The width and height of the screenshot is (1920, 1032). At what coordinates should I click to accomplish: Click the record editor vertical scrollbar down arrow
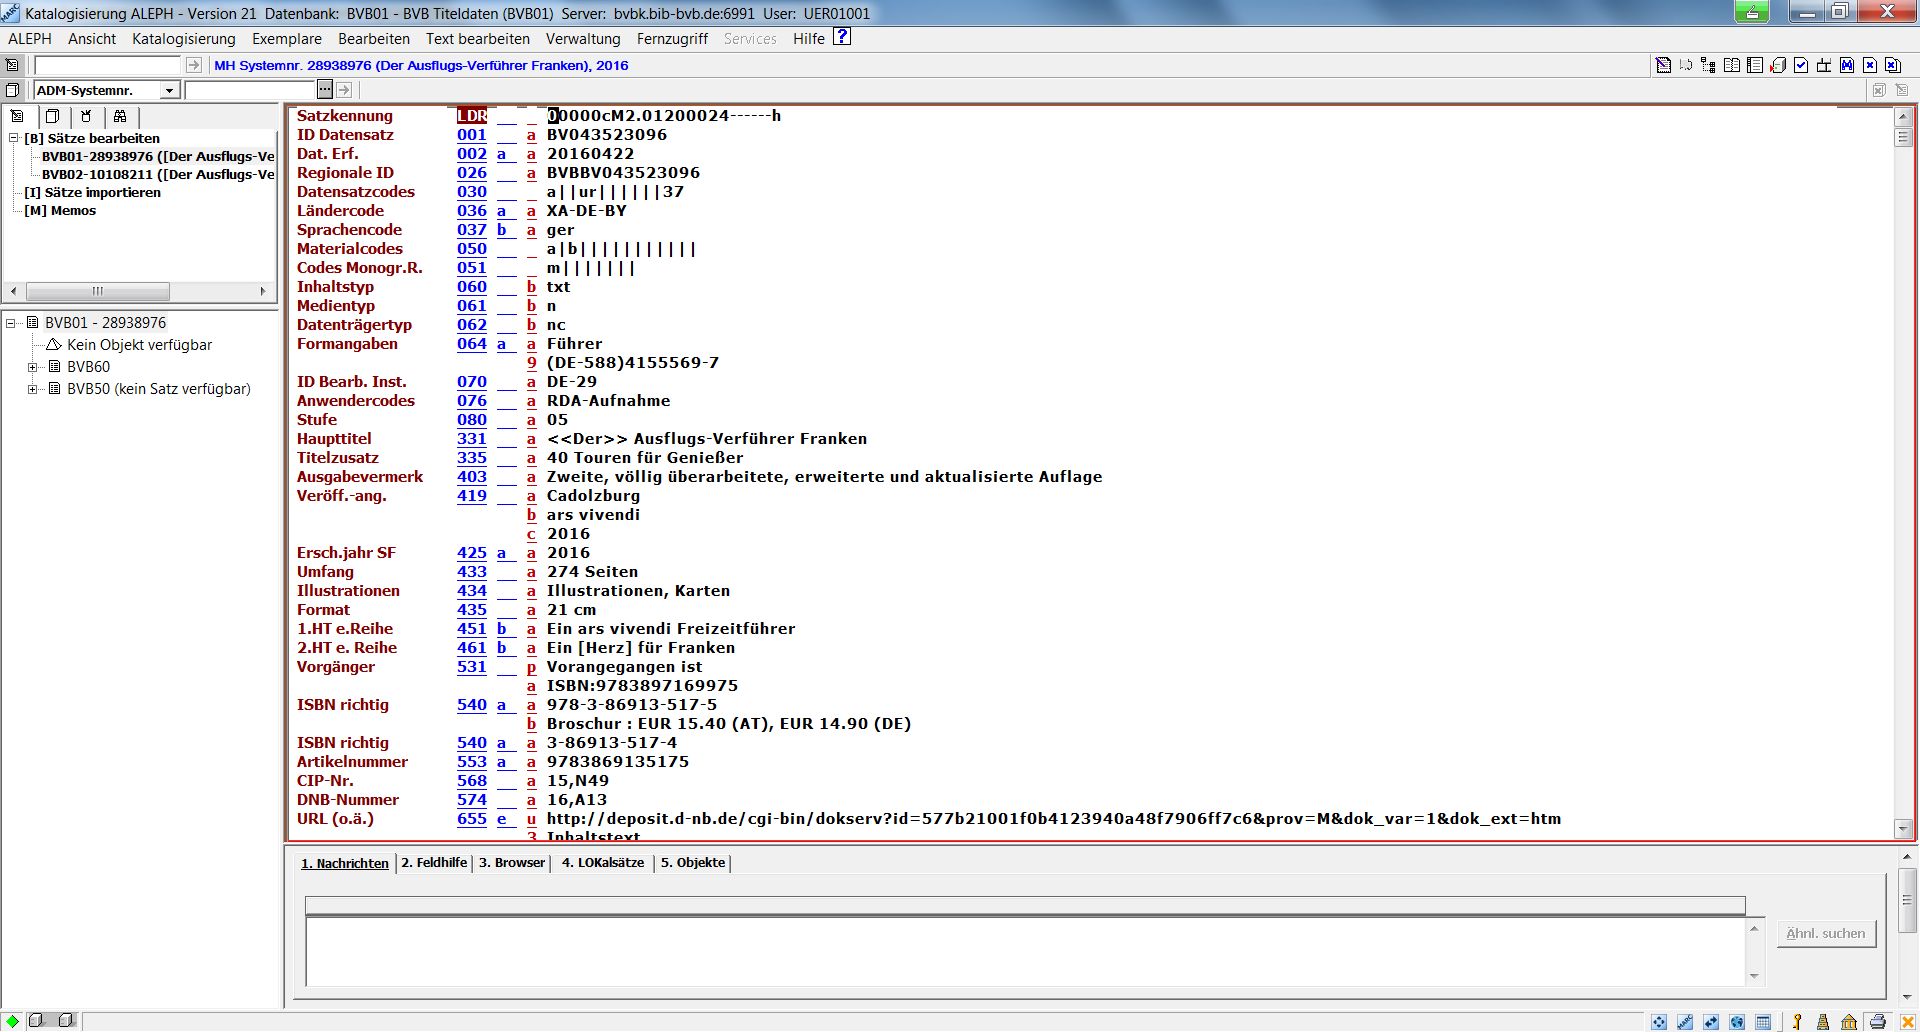[x=1903, y=829]
